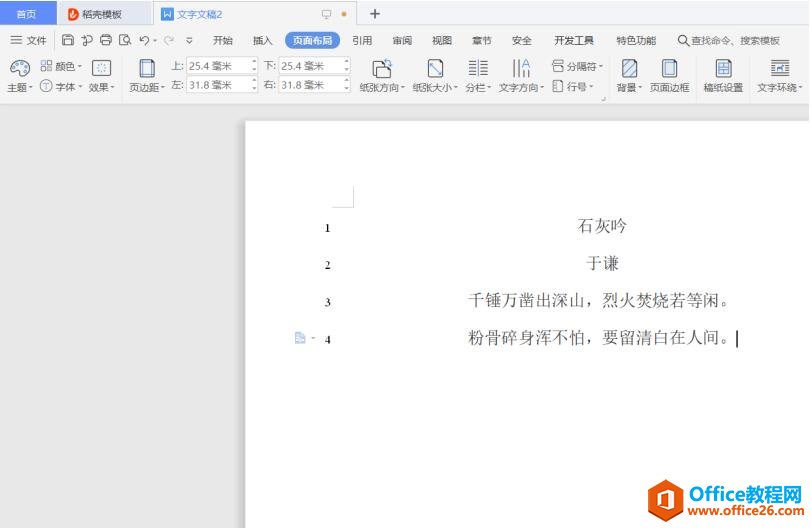
Task: Open 效果 theme effects
Action: (x=101, y=76)
